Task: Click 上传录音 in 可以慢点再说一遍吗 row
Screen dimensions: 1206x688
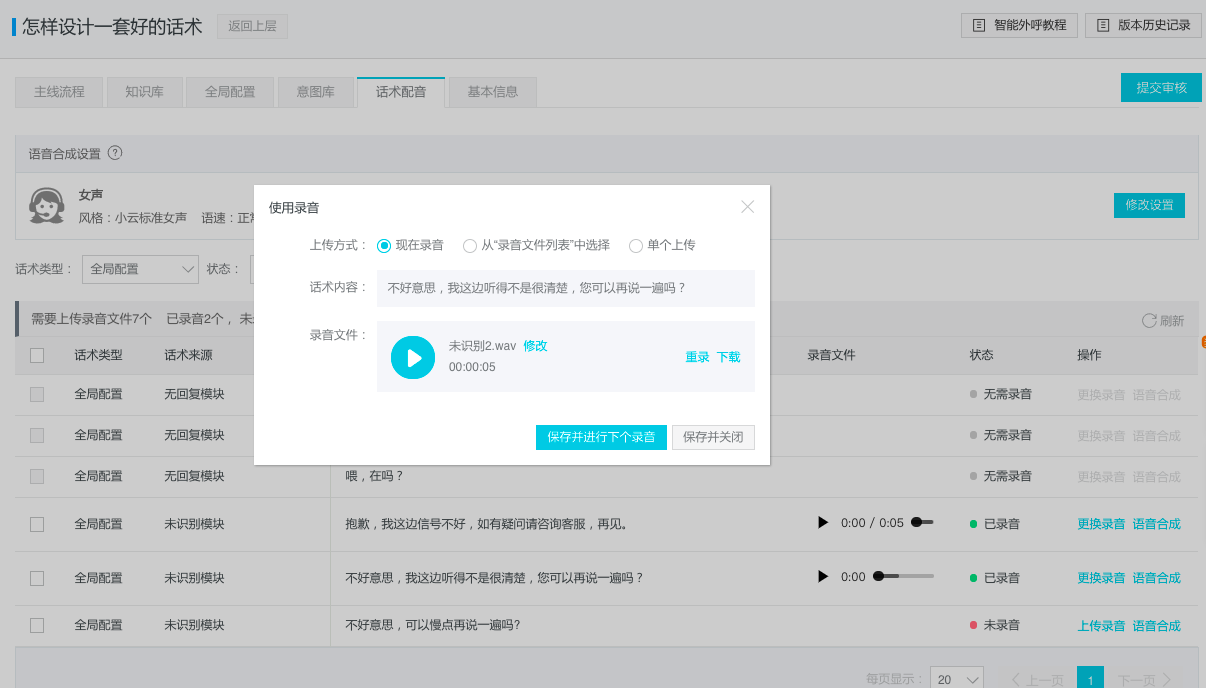Action: 1101,626
